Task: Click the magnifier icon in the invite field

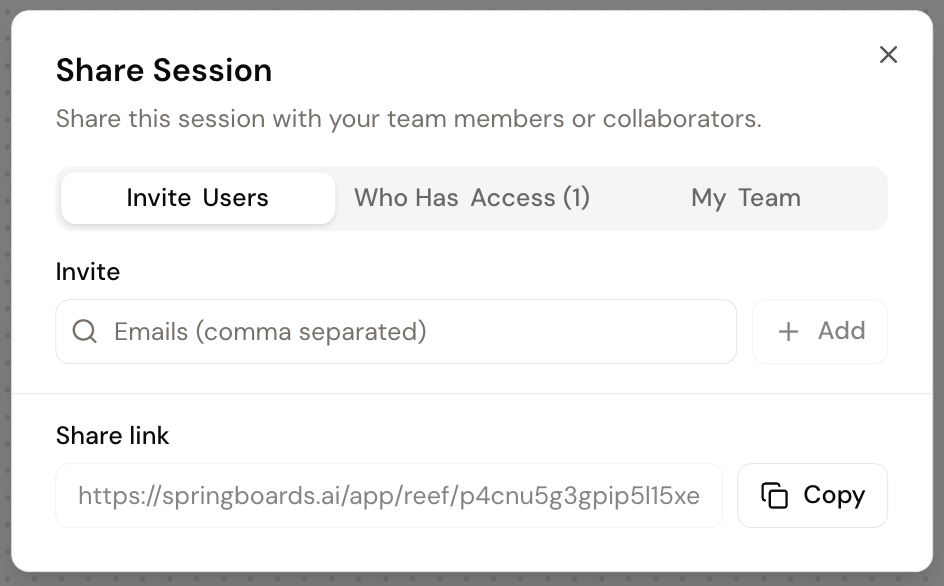Action: tap(85, 332)
